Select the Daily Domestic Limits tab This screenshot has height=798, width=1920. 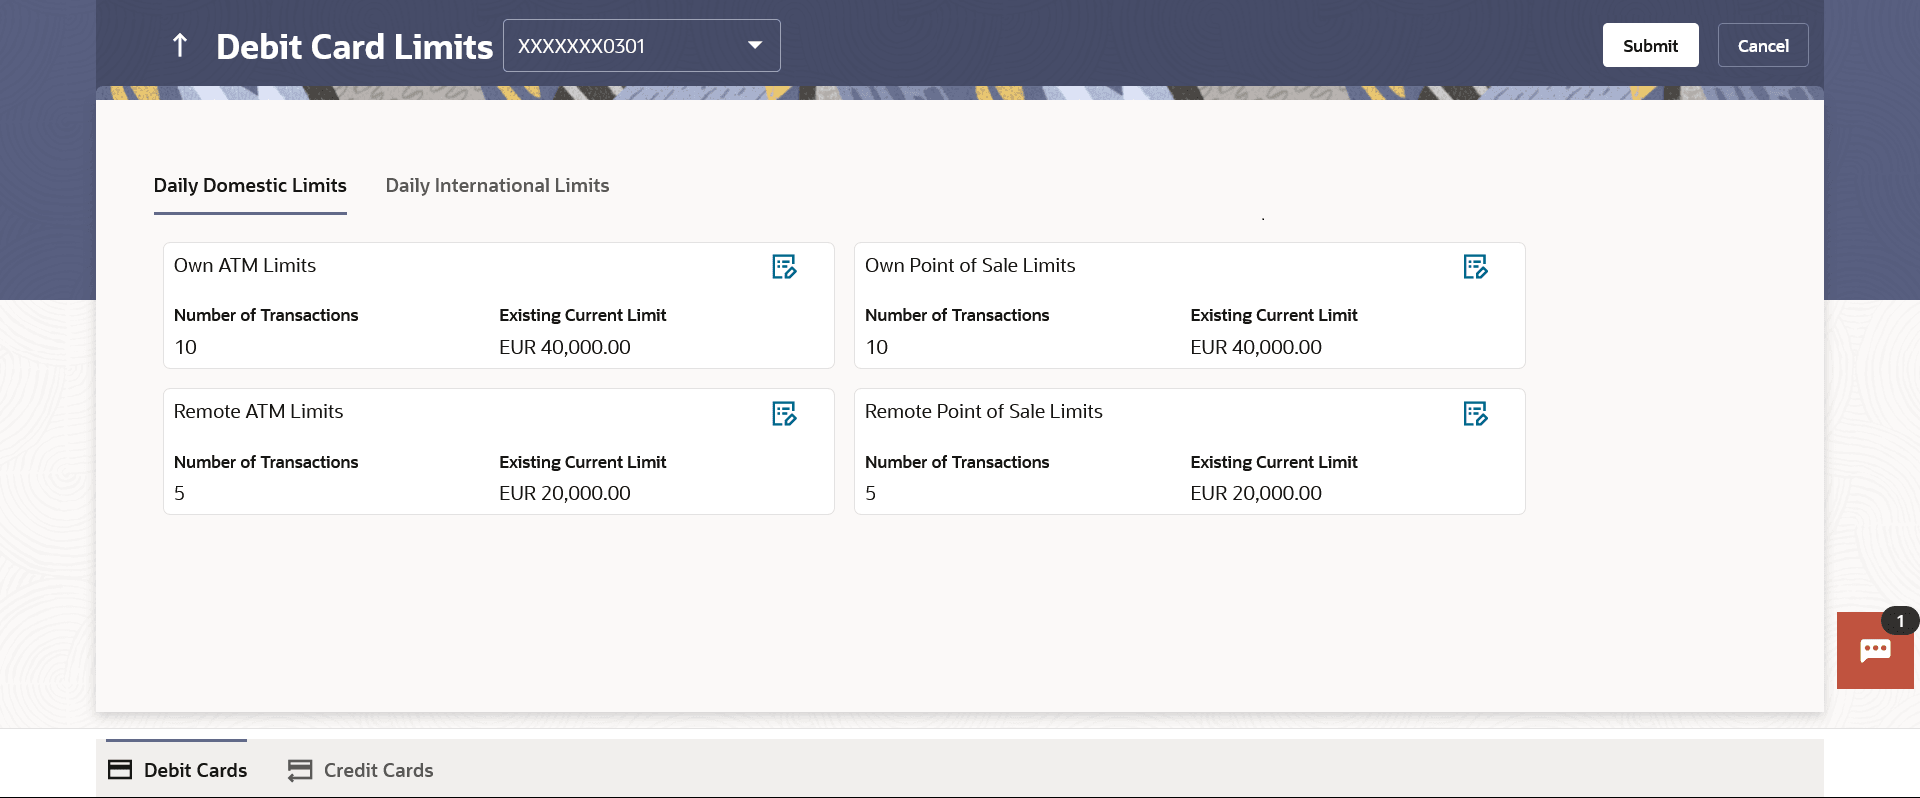click(x=250, y=186)
